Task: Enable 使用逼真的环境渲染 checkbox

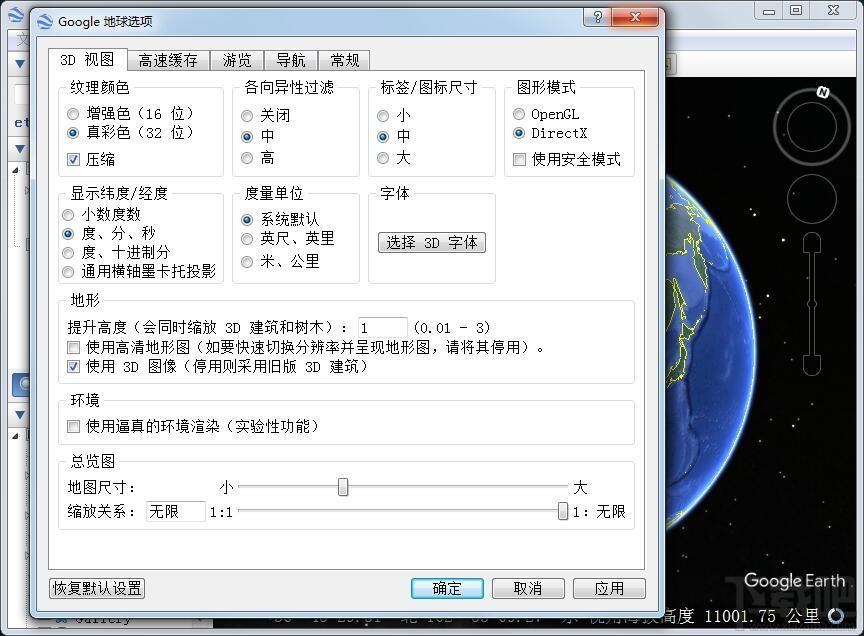Action: point(73,426)
